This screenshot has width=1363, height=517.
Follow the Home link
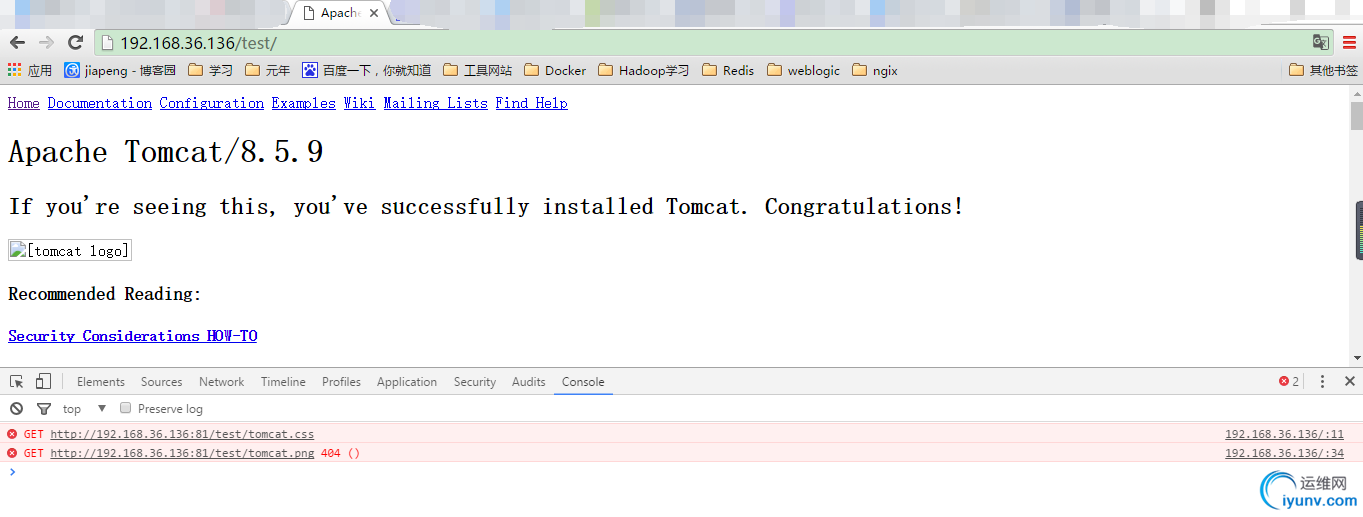[x=24, y=103]
